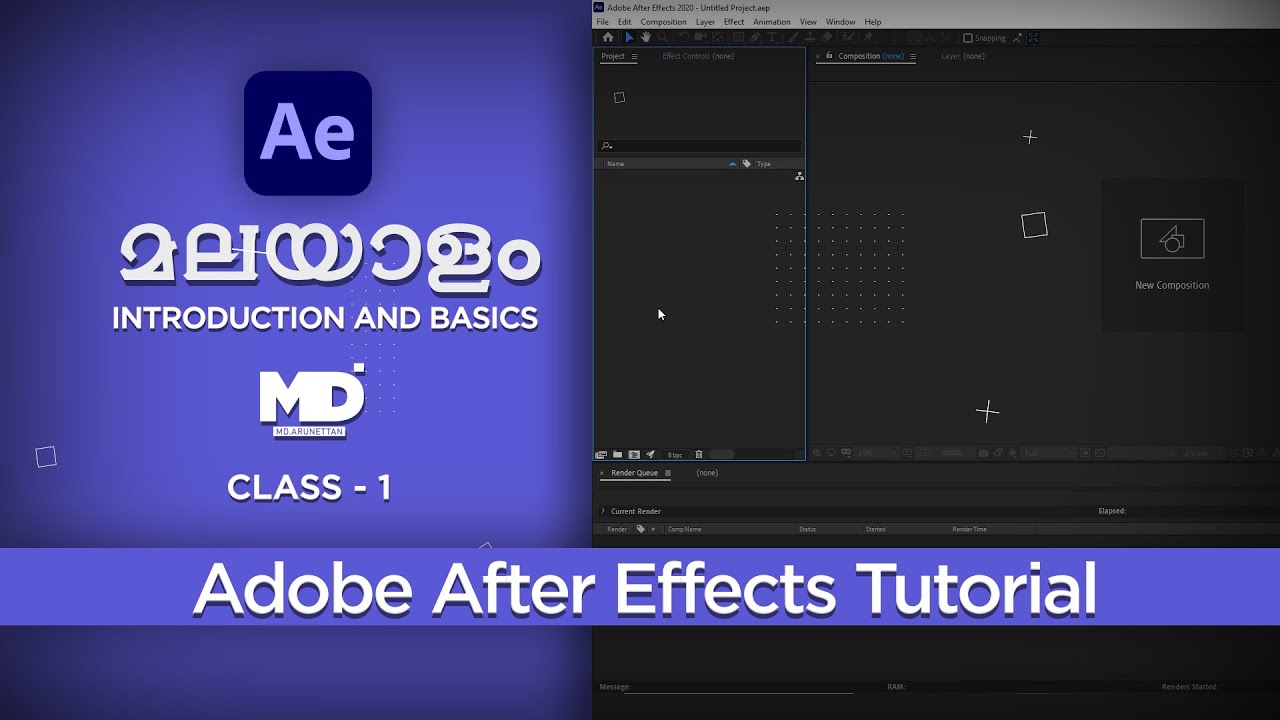The width and height of the screenshot is (1280, 720).
Task: Click the Project panel search field
Action: [x=699, y=146]
